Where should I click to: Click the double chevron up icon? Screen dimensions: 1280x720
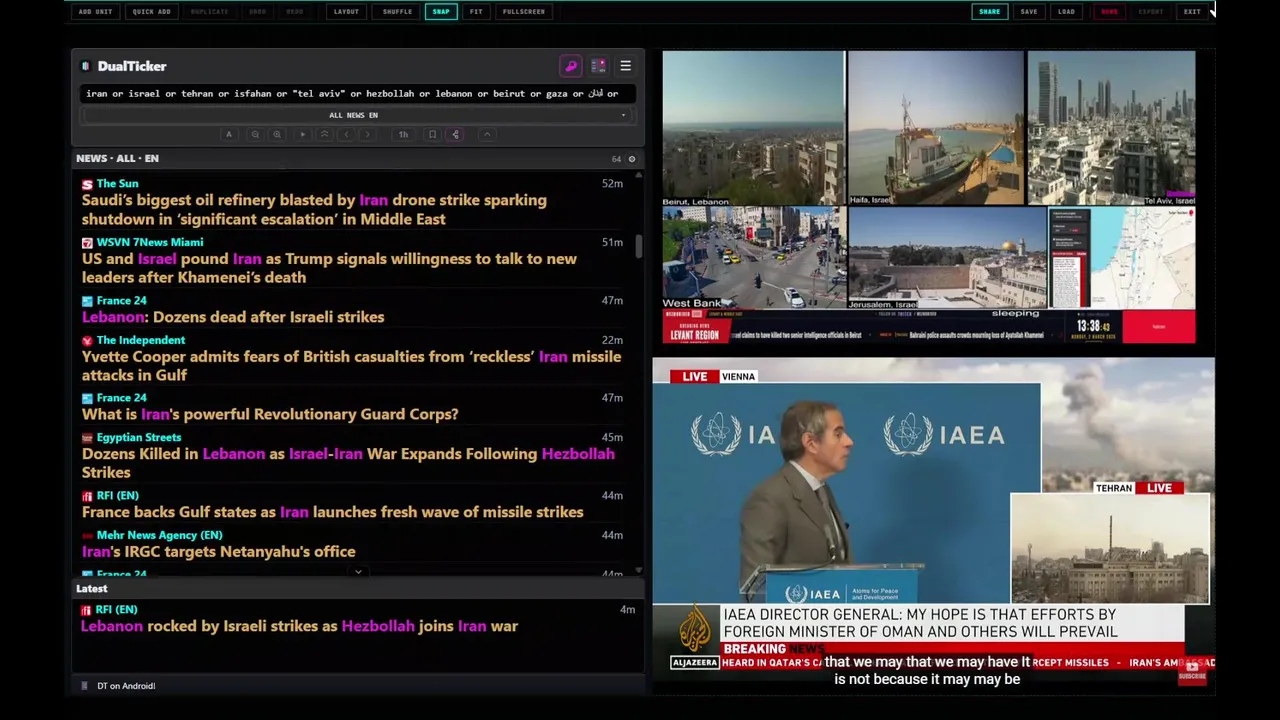click(324, 134)
